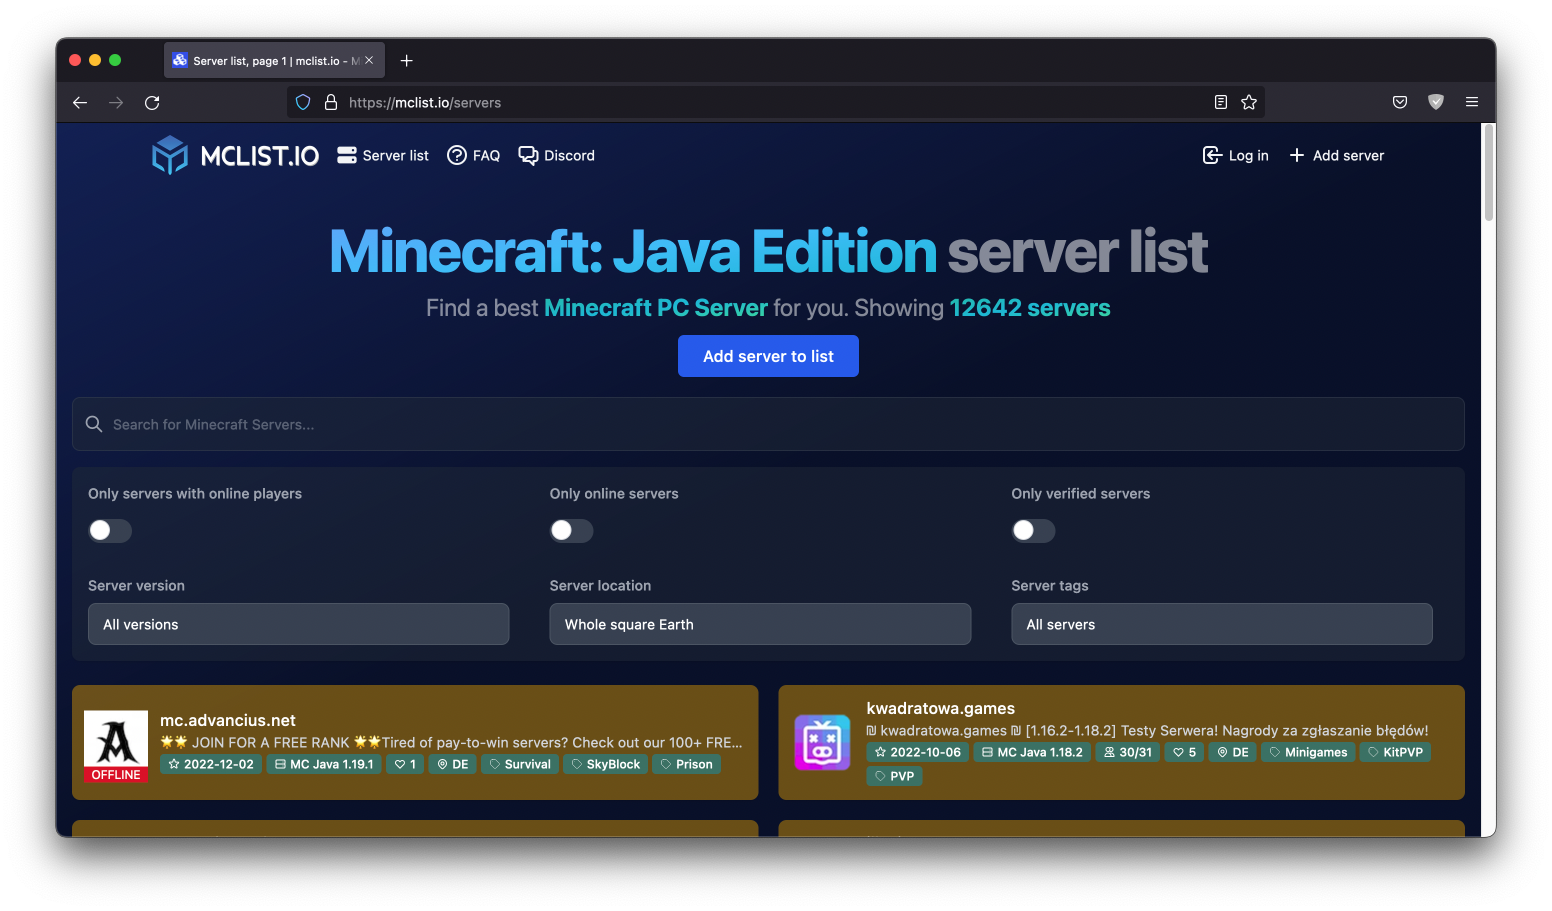The height and width of the screenshot is (911, 1552).
Task: Toggle Only online servers switch
Action: click(571, 530)
